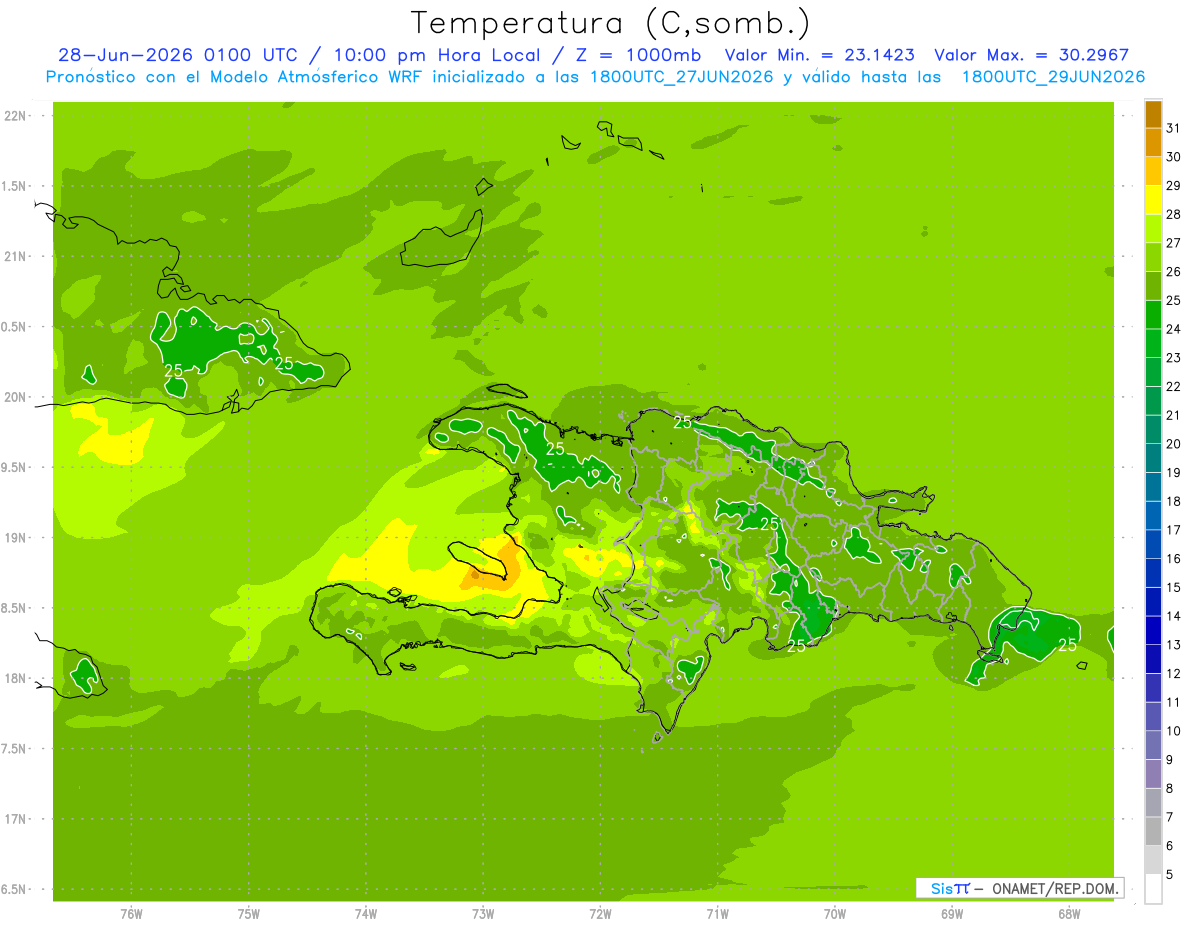
Task: Click the "6.5N" latitude axis label
Action: tap(14, 890)
